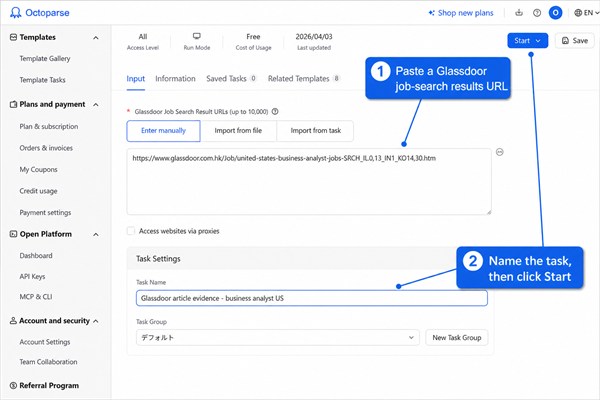Click the Glassdoor URLs text area
Viewport: 600px width, 400px height.
pyautogui.click(x=309, y=182)
